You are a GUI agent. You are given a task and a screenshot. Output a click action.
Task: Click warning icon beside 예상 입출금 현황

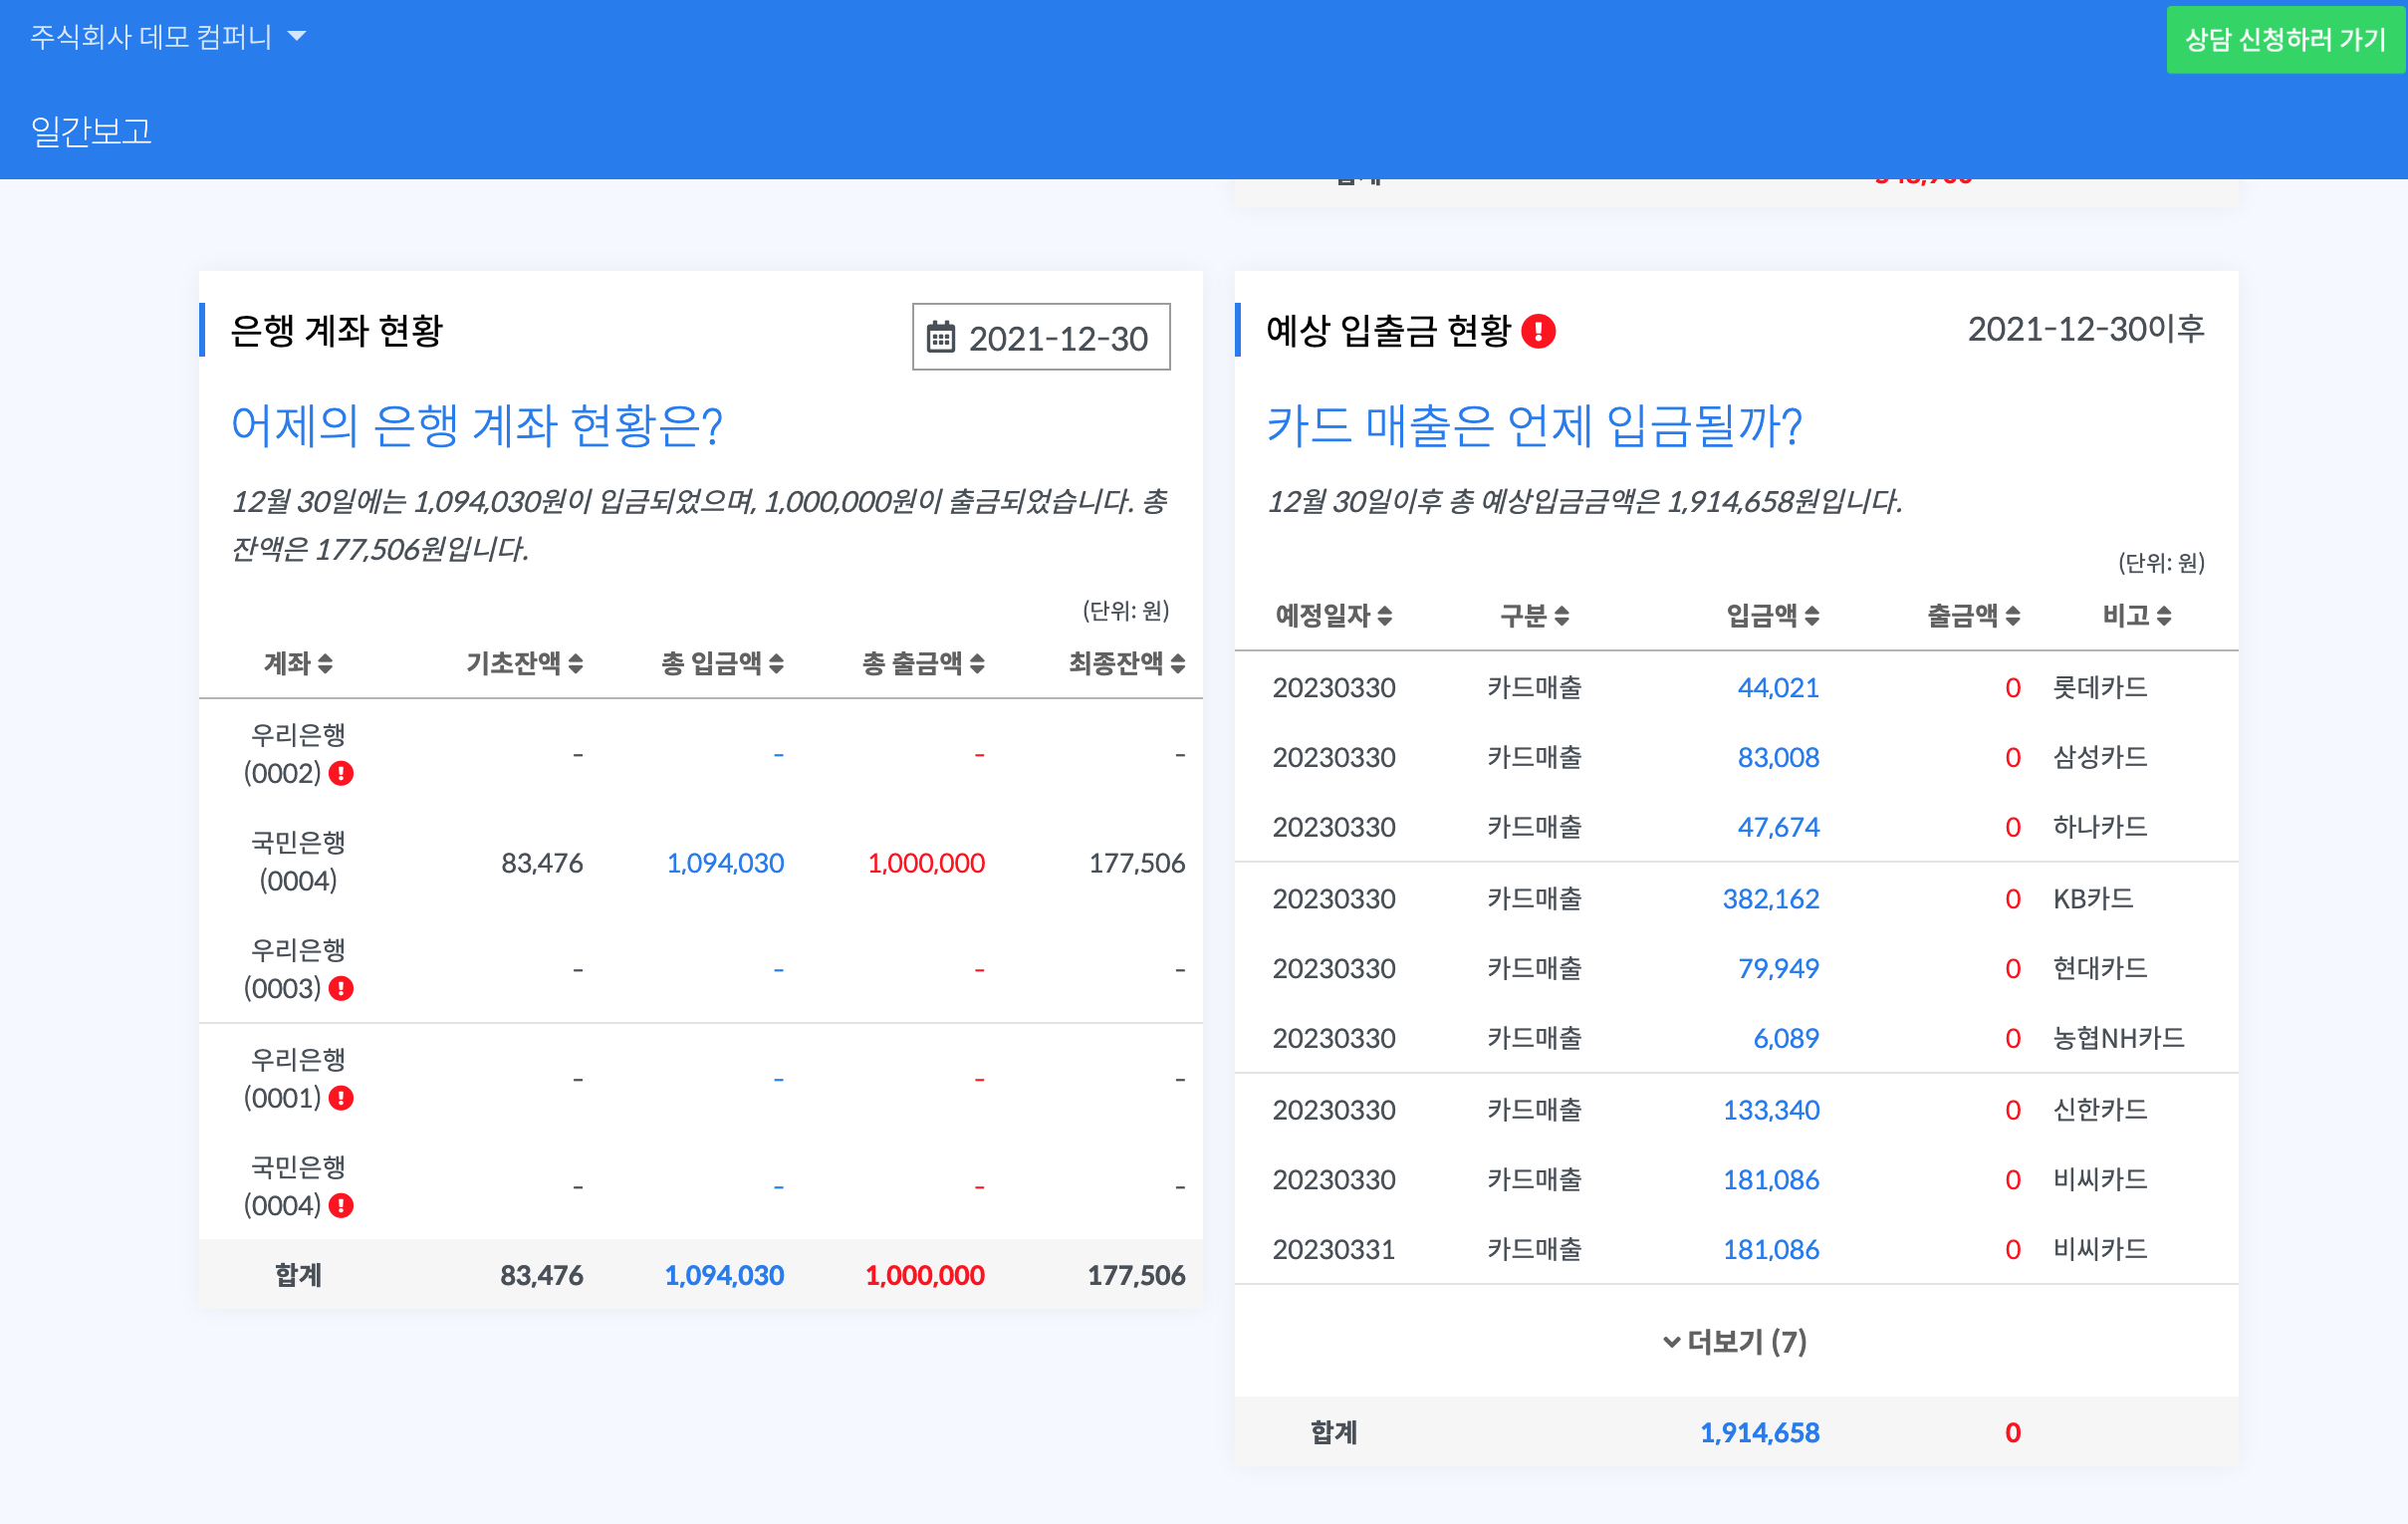(x=1538, y=331)
